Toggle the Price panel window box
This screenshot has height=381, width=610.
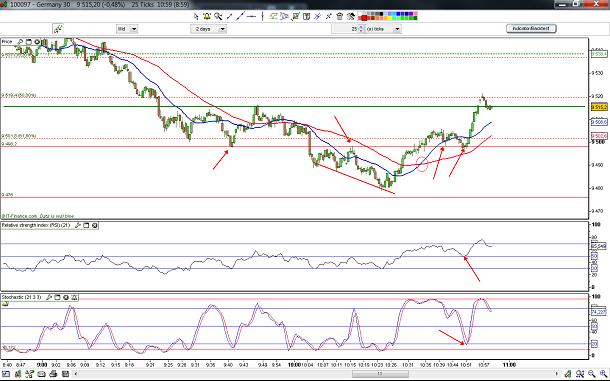coord(28,42)
